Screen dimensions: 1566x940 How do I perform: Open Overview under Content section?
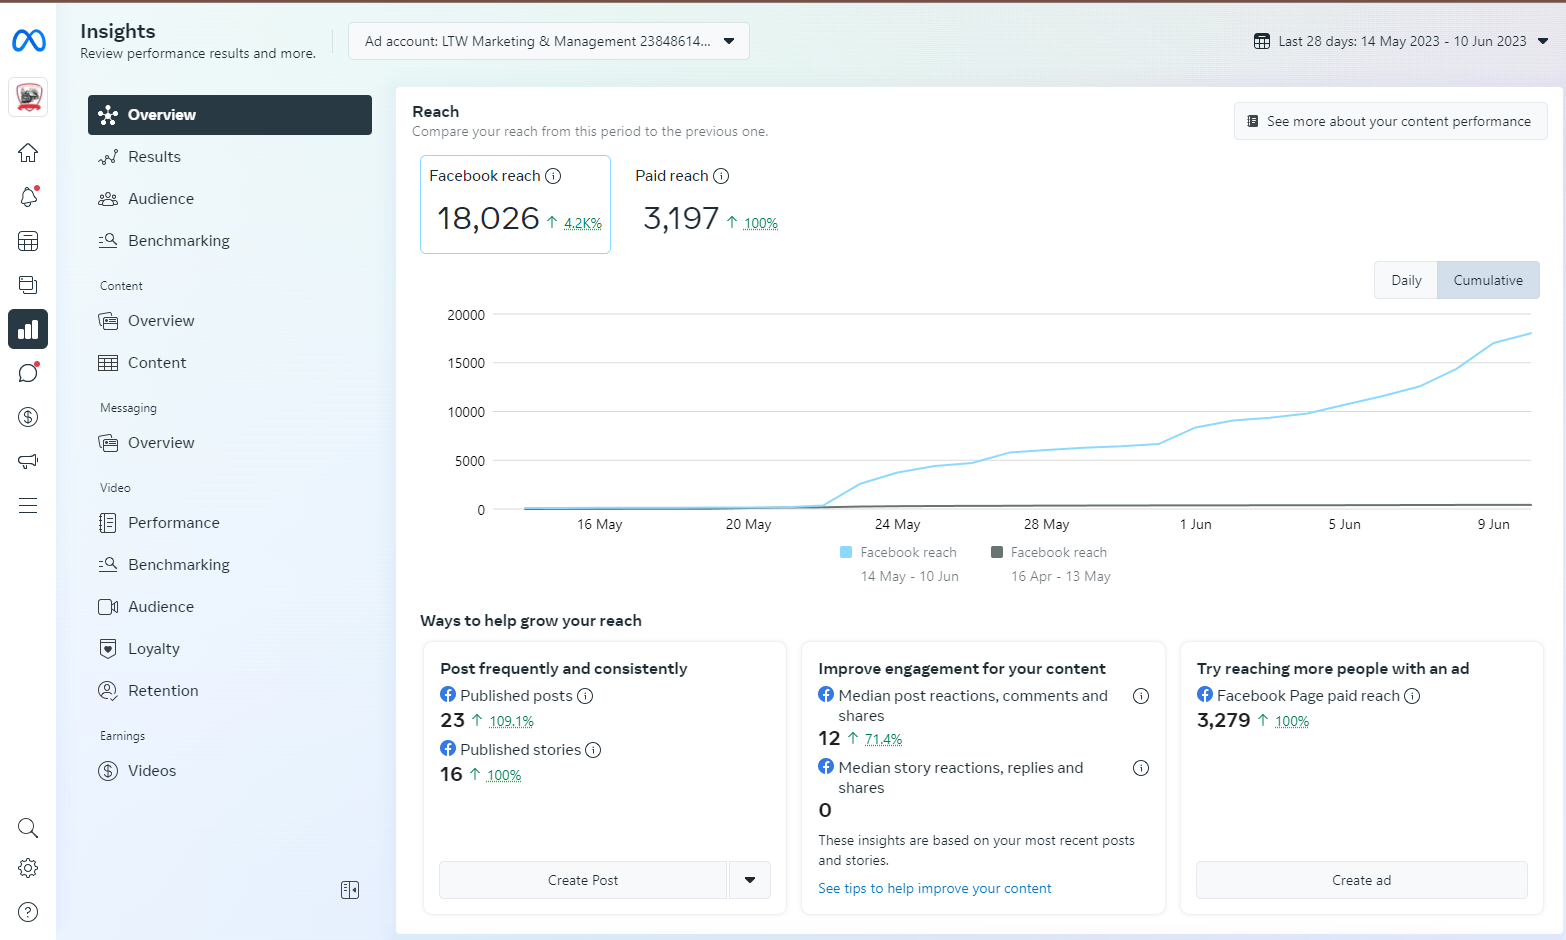pyautogui.click(x=230, y=321)
